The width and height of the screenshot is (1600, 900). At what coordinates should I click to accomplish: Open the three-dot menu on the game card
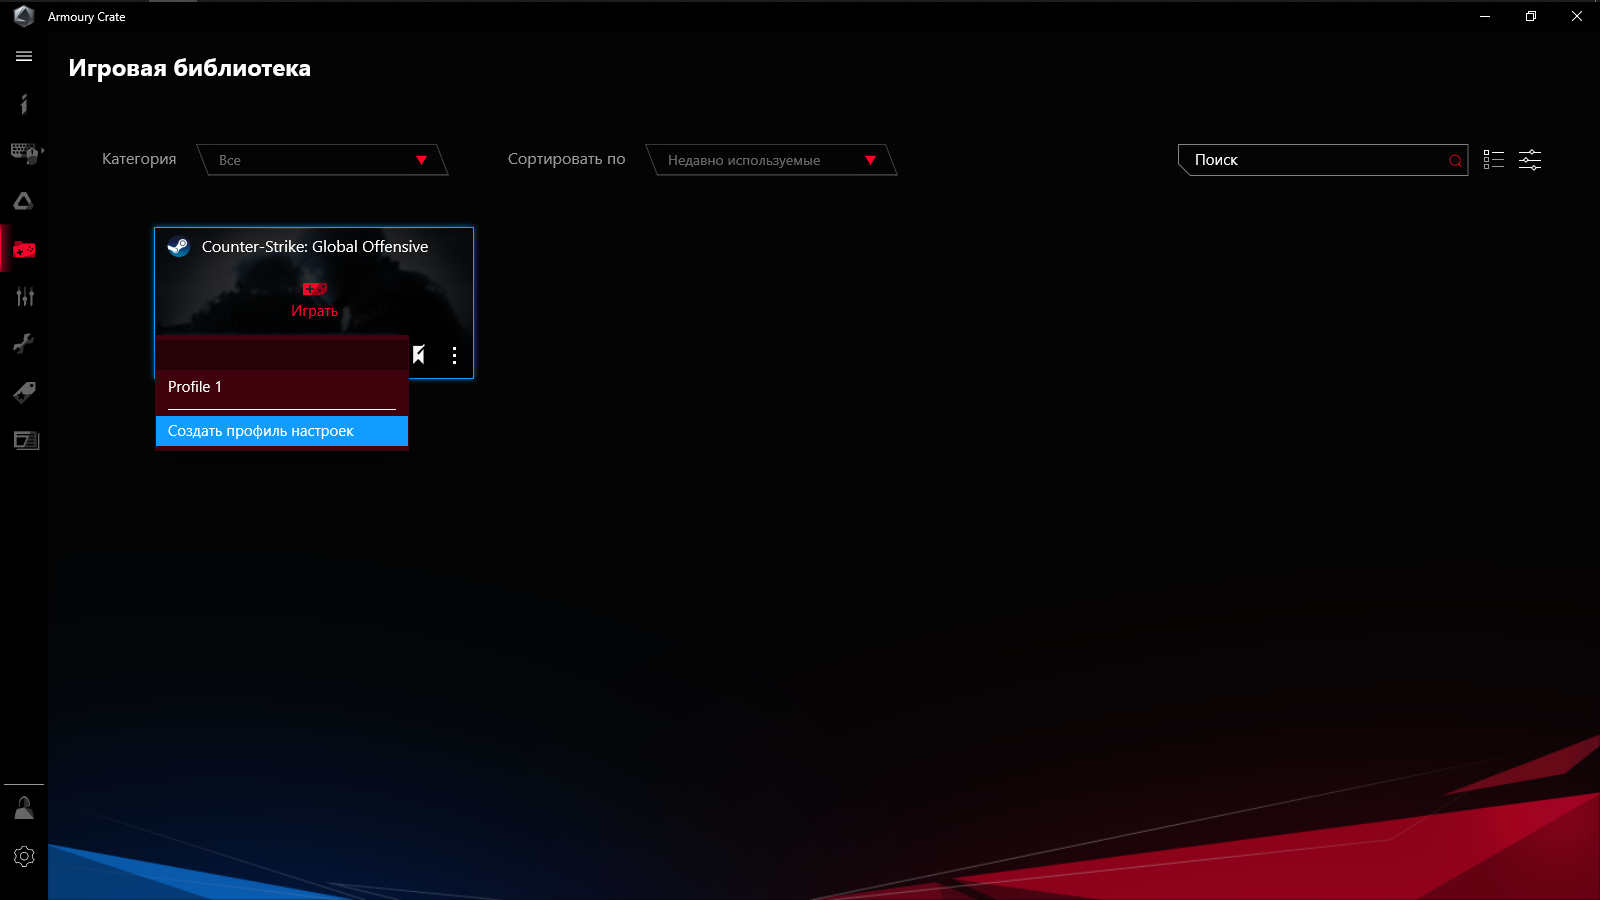455,356
